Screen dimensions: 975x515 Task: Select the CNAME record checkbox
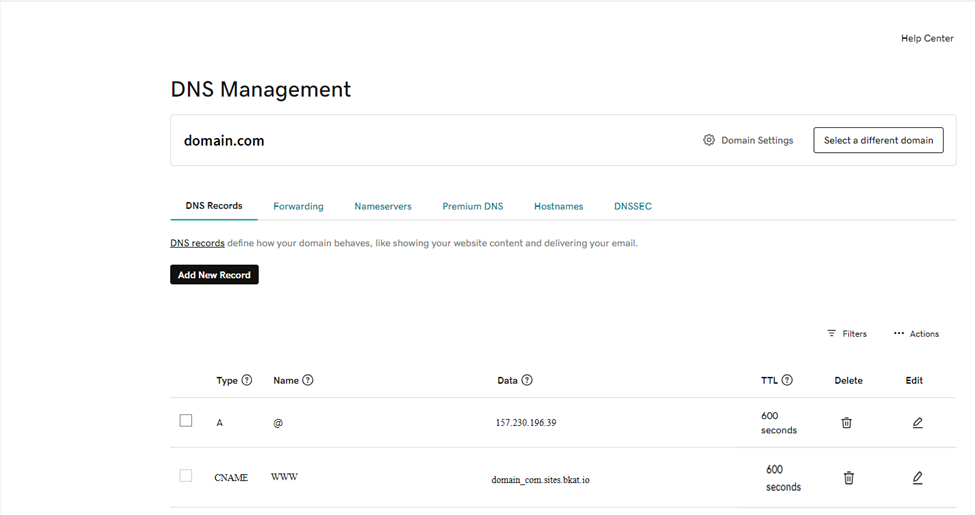tap(186, 476)
